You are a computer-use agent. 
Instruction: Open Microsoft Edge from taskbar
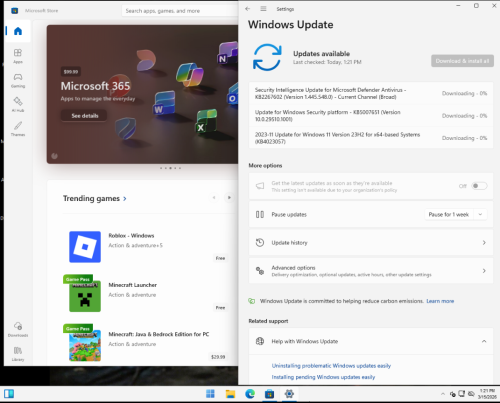(250, 394)
